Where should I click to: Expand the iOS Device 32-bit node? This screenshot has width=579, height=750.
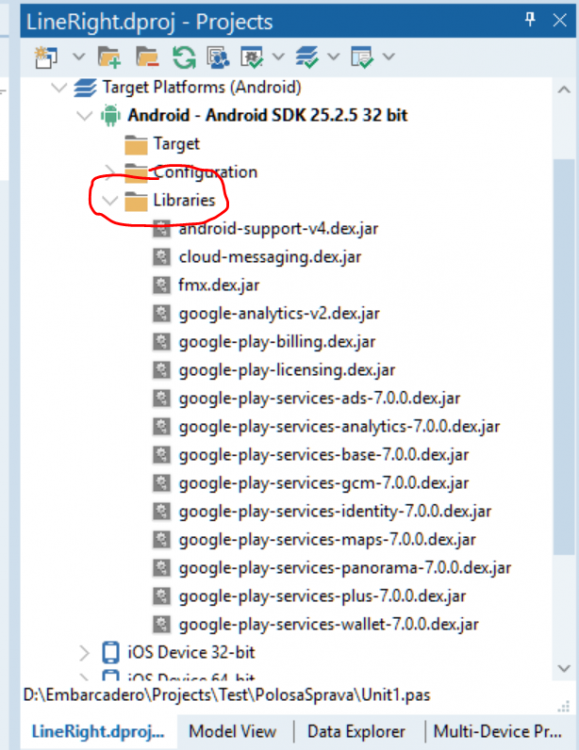pos(84,652)
